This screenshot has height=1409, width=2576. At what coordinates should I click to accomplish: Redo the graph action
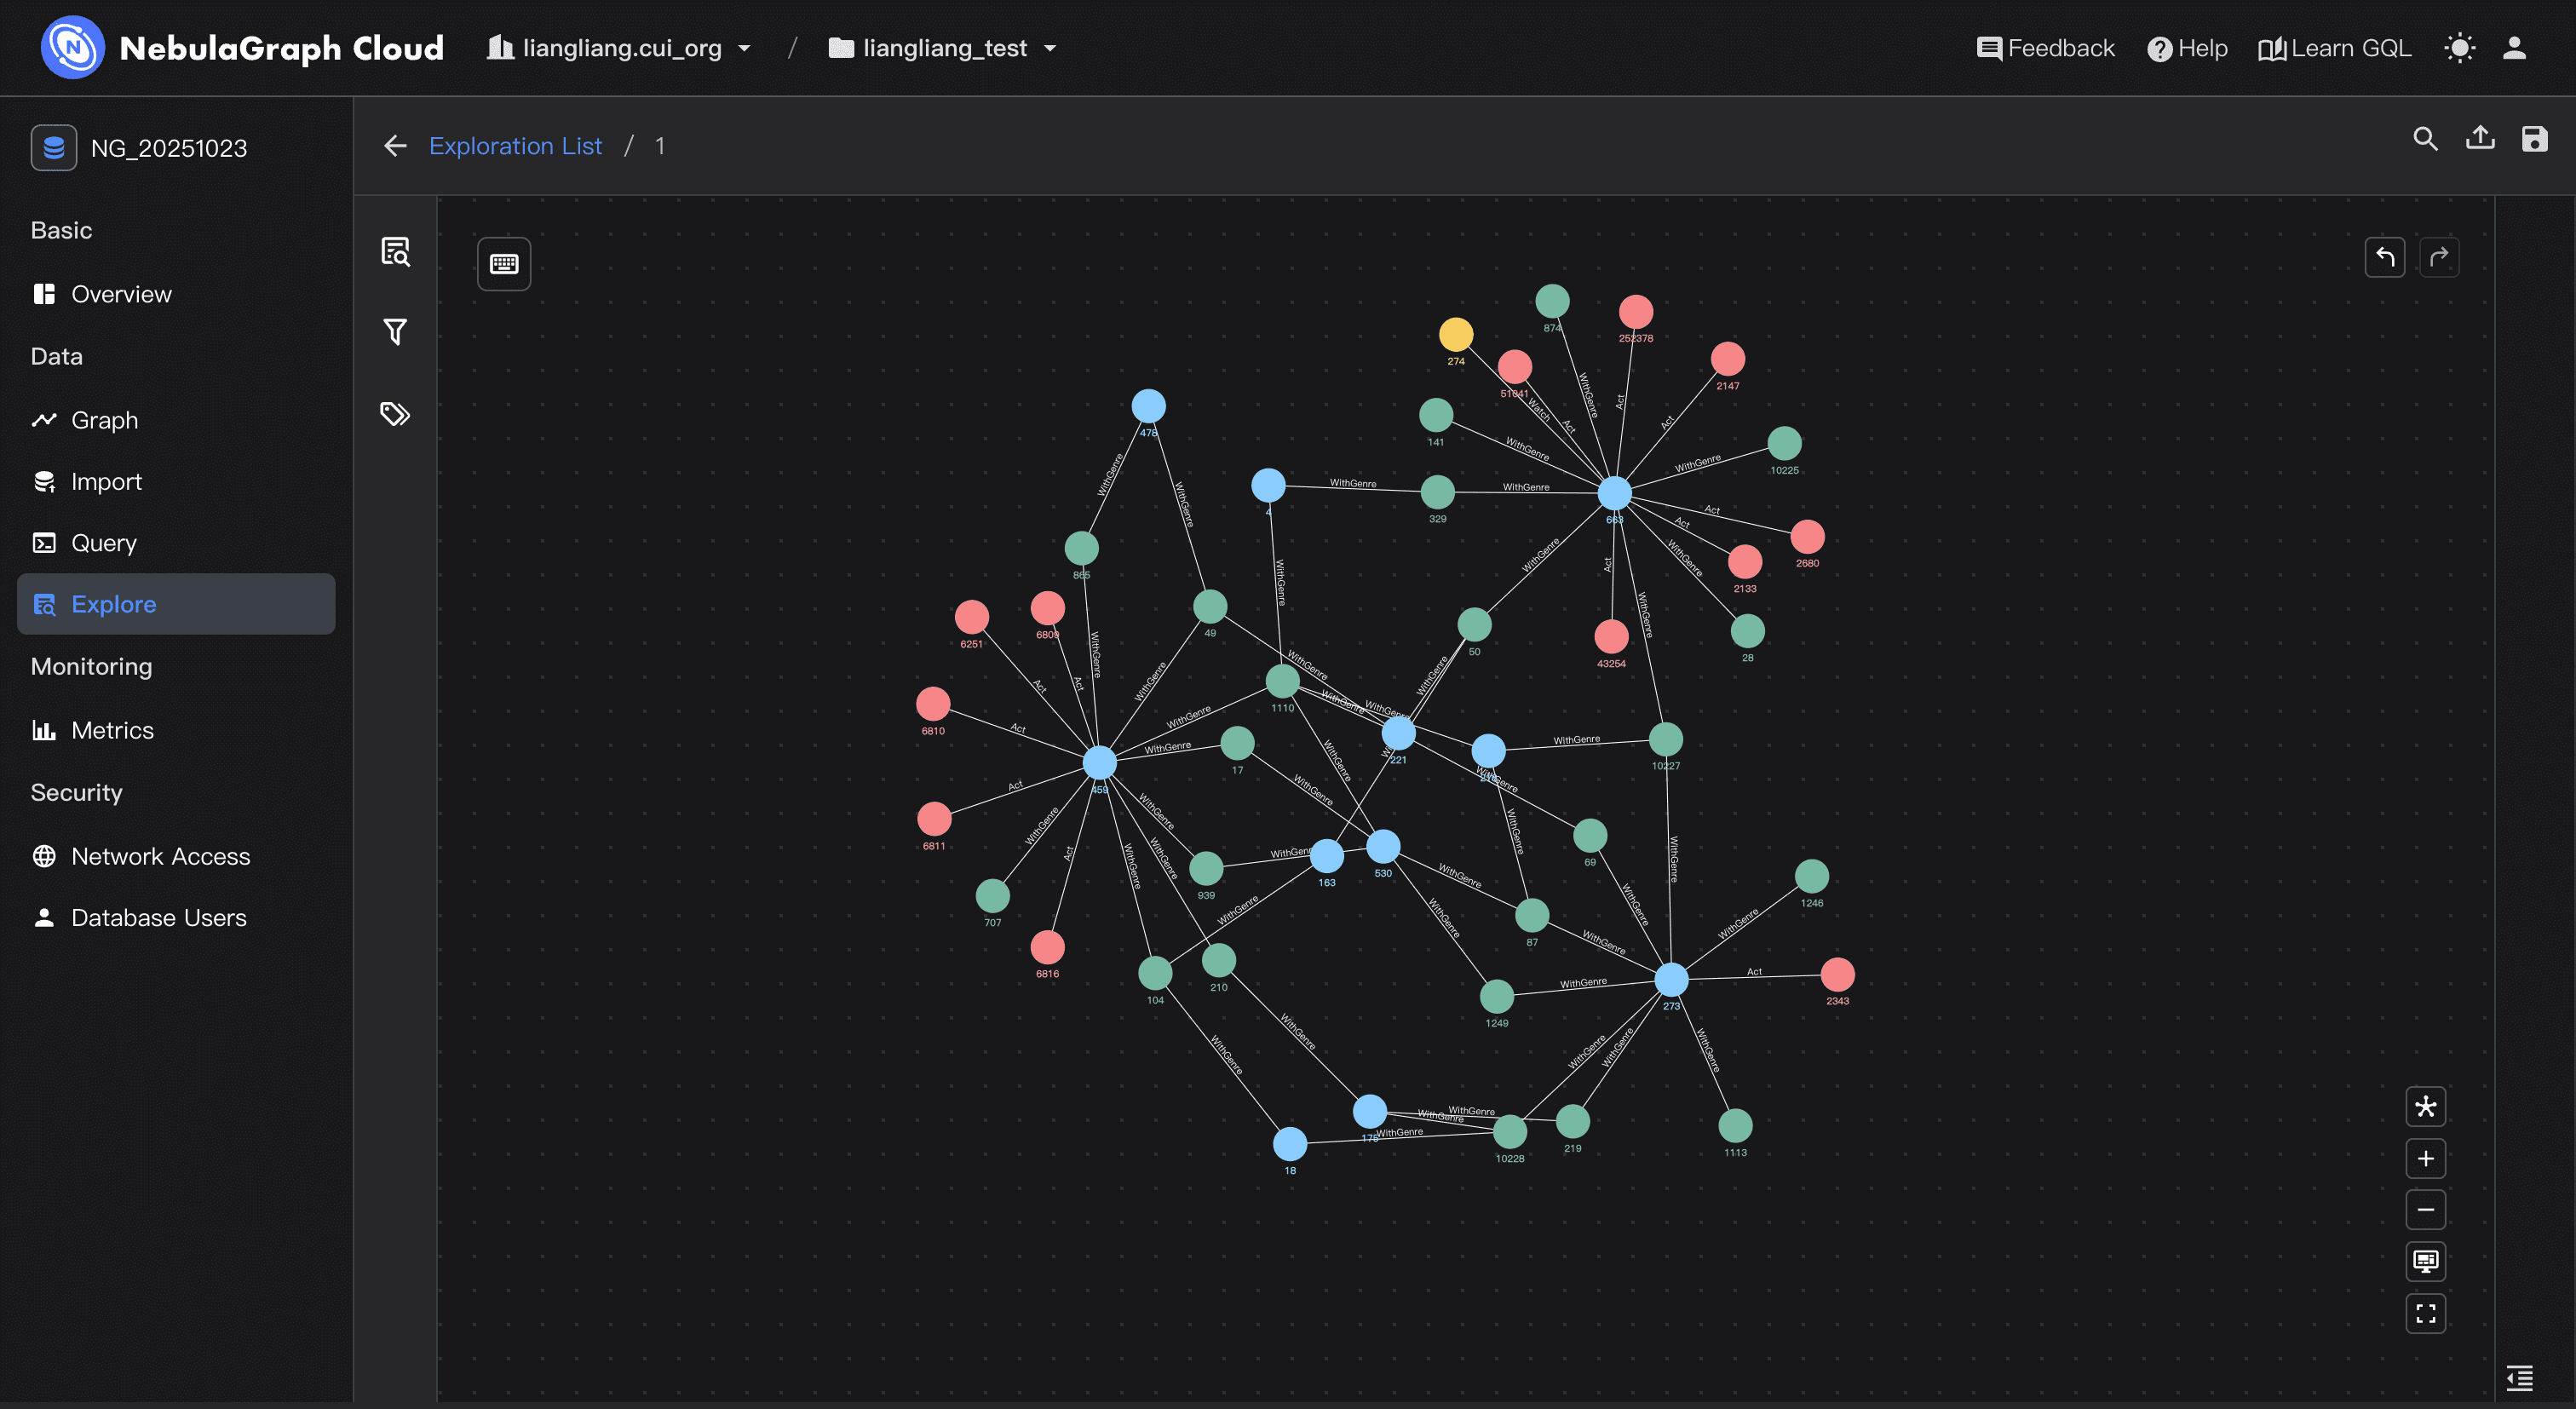pos(2438,258)
